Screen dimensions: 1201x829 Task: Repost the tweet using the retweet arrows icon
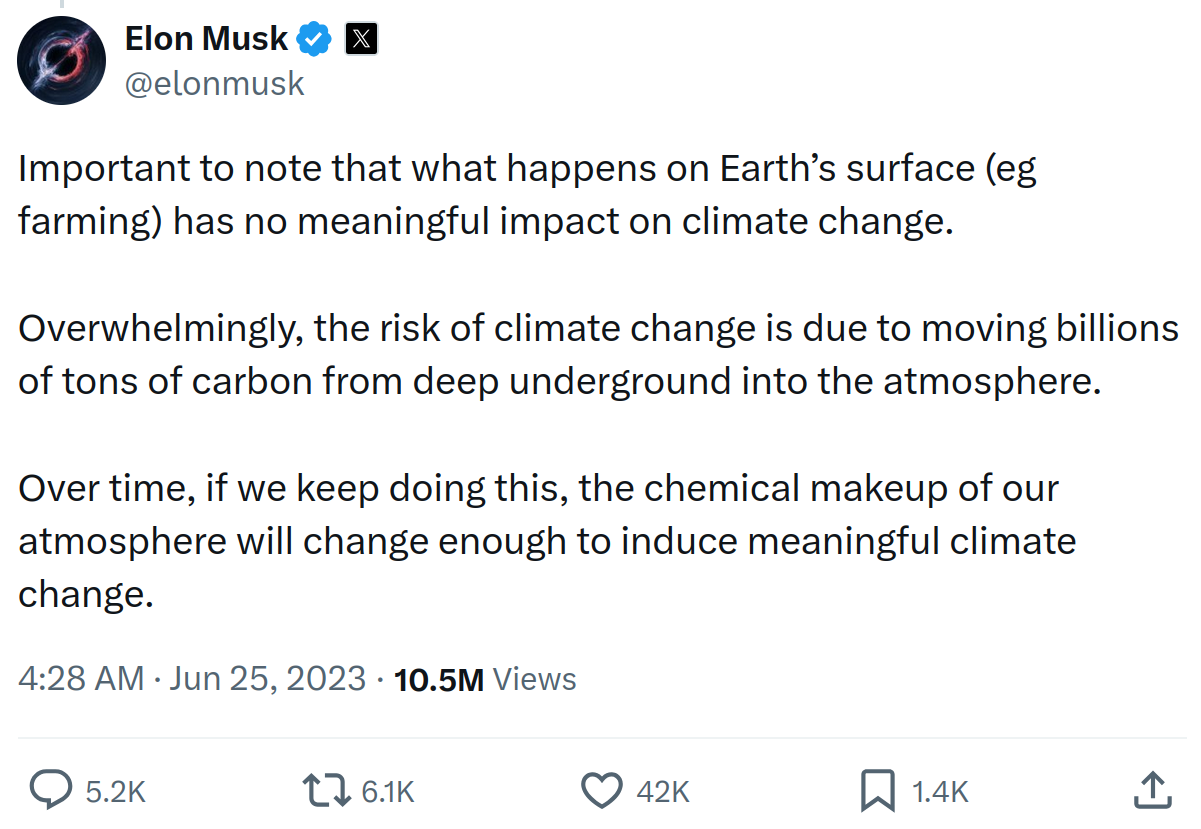point(327,791)
